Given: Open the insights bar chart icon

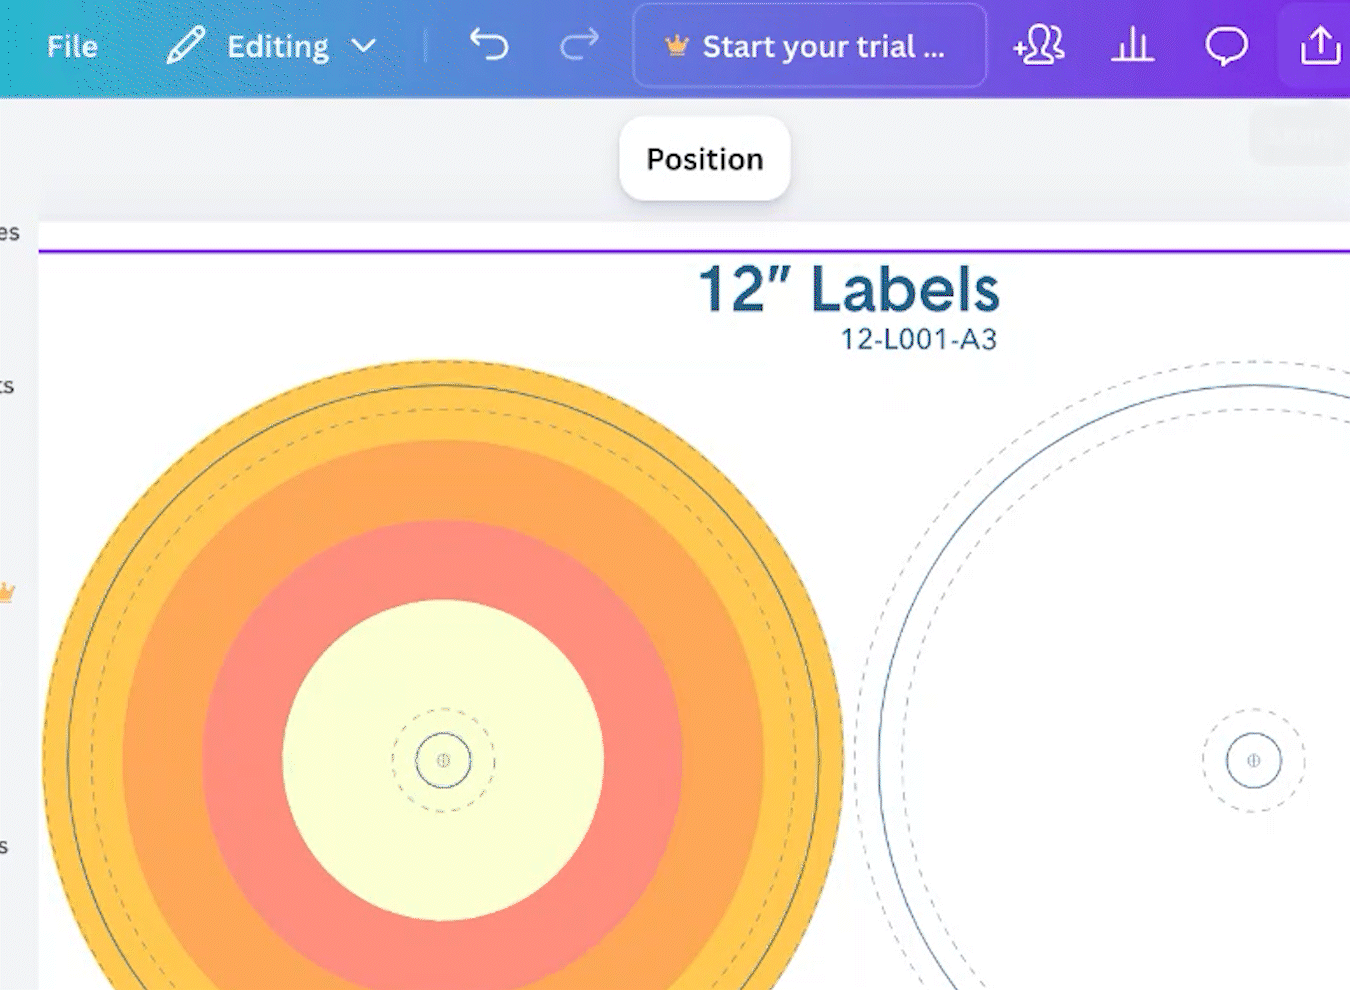Looking at the screenshot, I should click(x=1132, y=46).
